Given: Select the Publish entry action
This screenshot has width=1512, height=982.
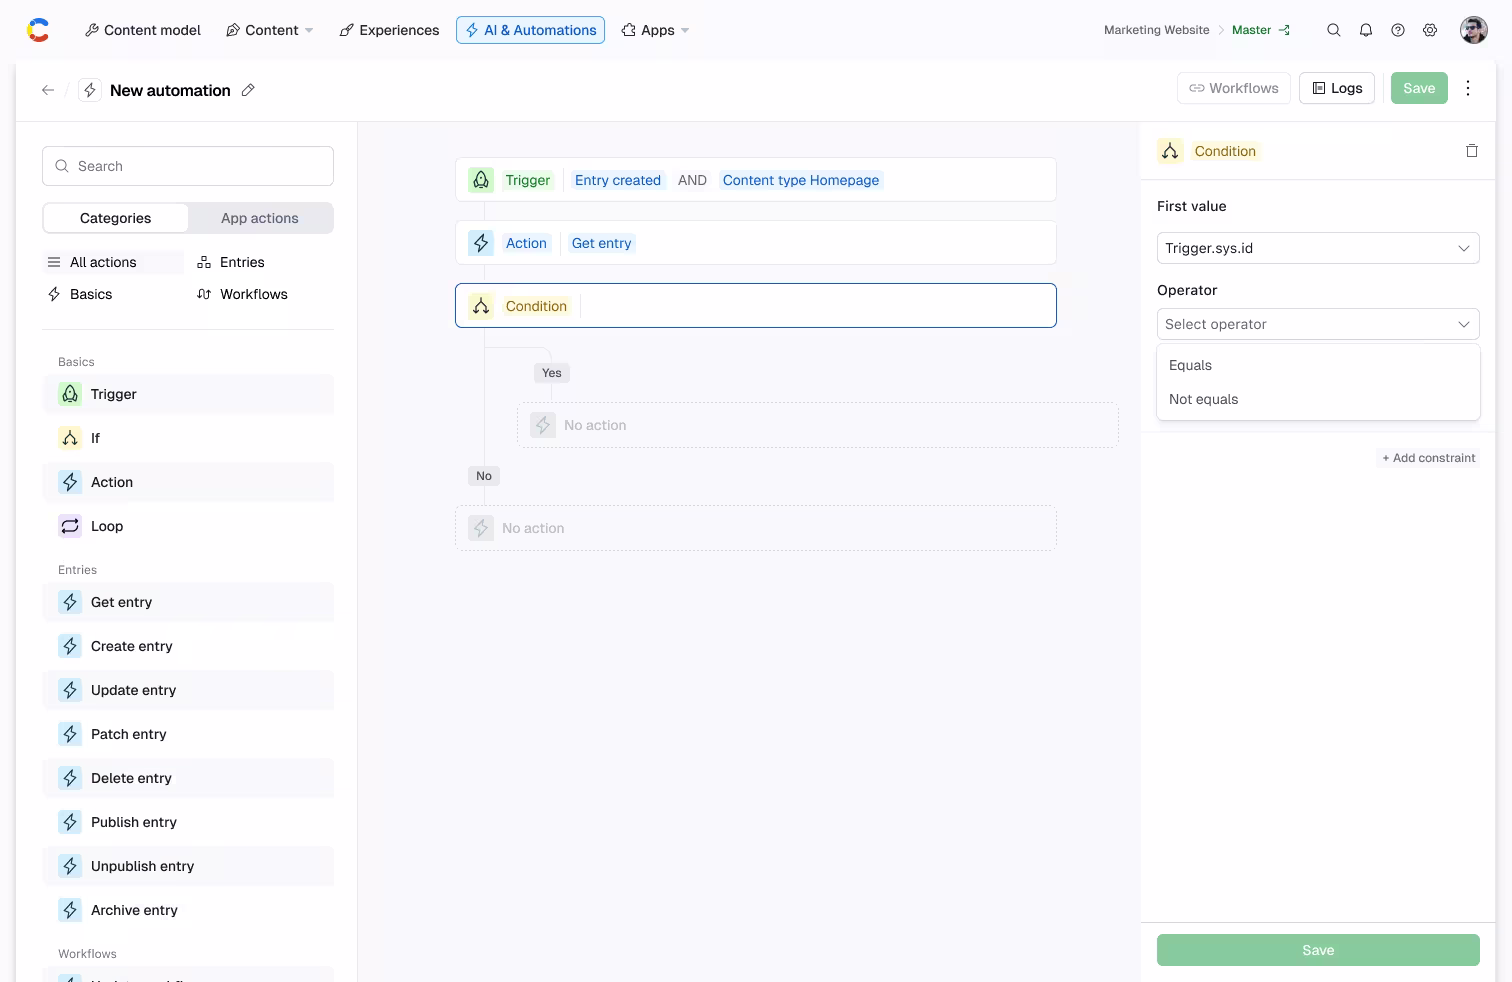Looking at the screenshot, I should tap(188, 822).
